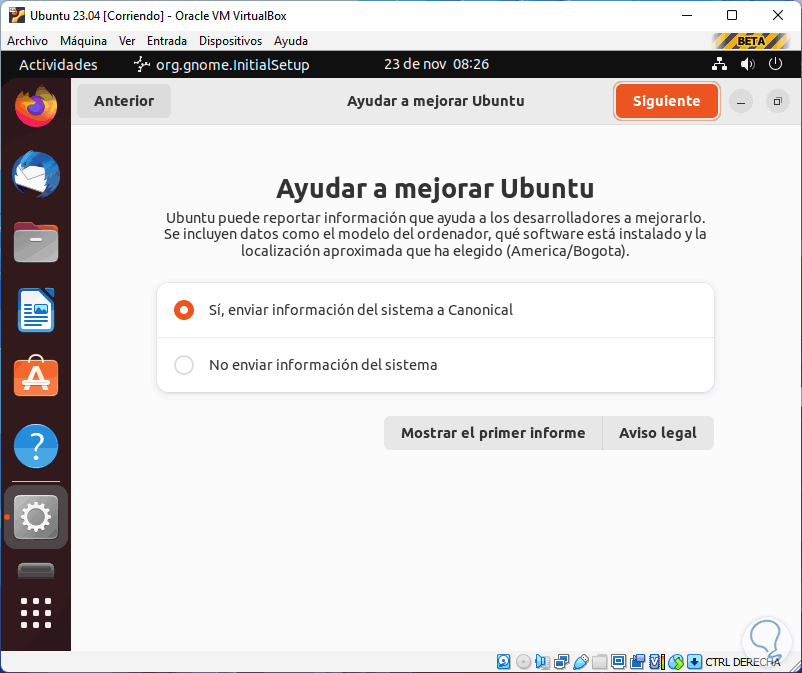
Task: Click the VirtualBox network adapters indicator
Action: [x=562, y=662]
